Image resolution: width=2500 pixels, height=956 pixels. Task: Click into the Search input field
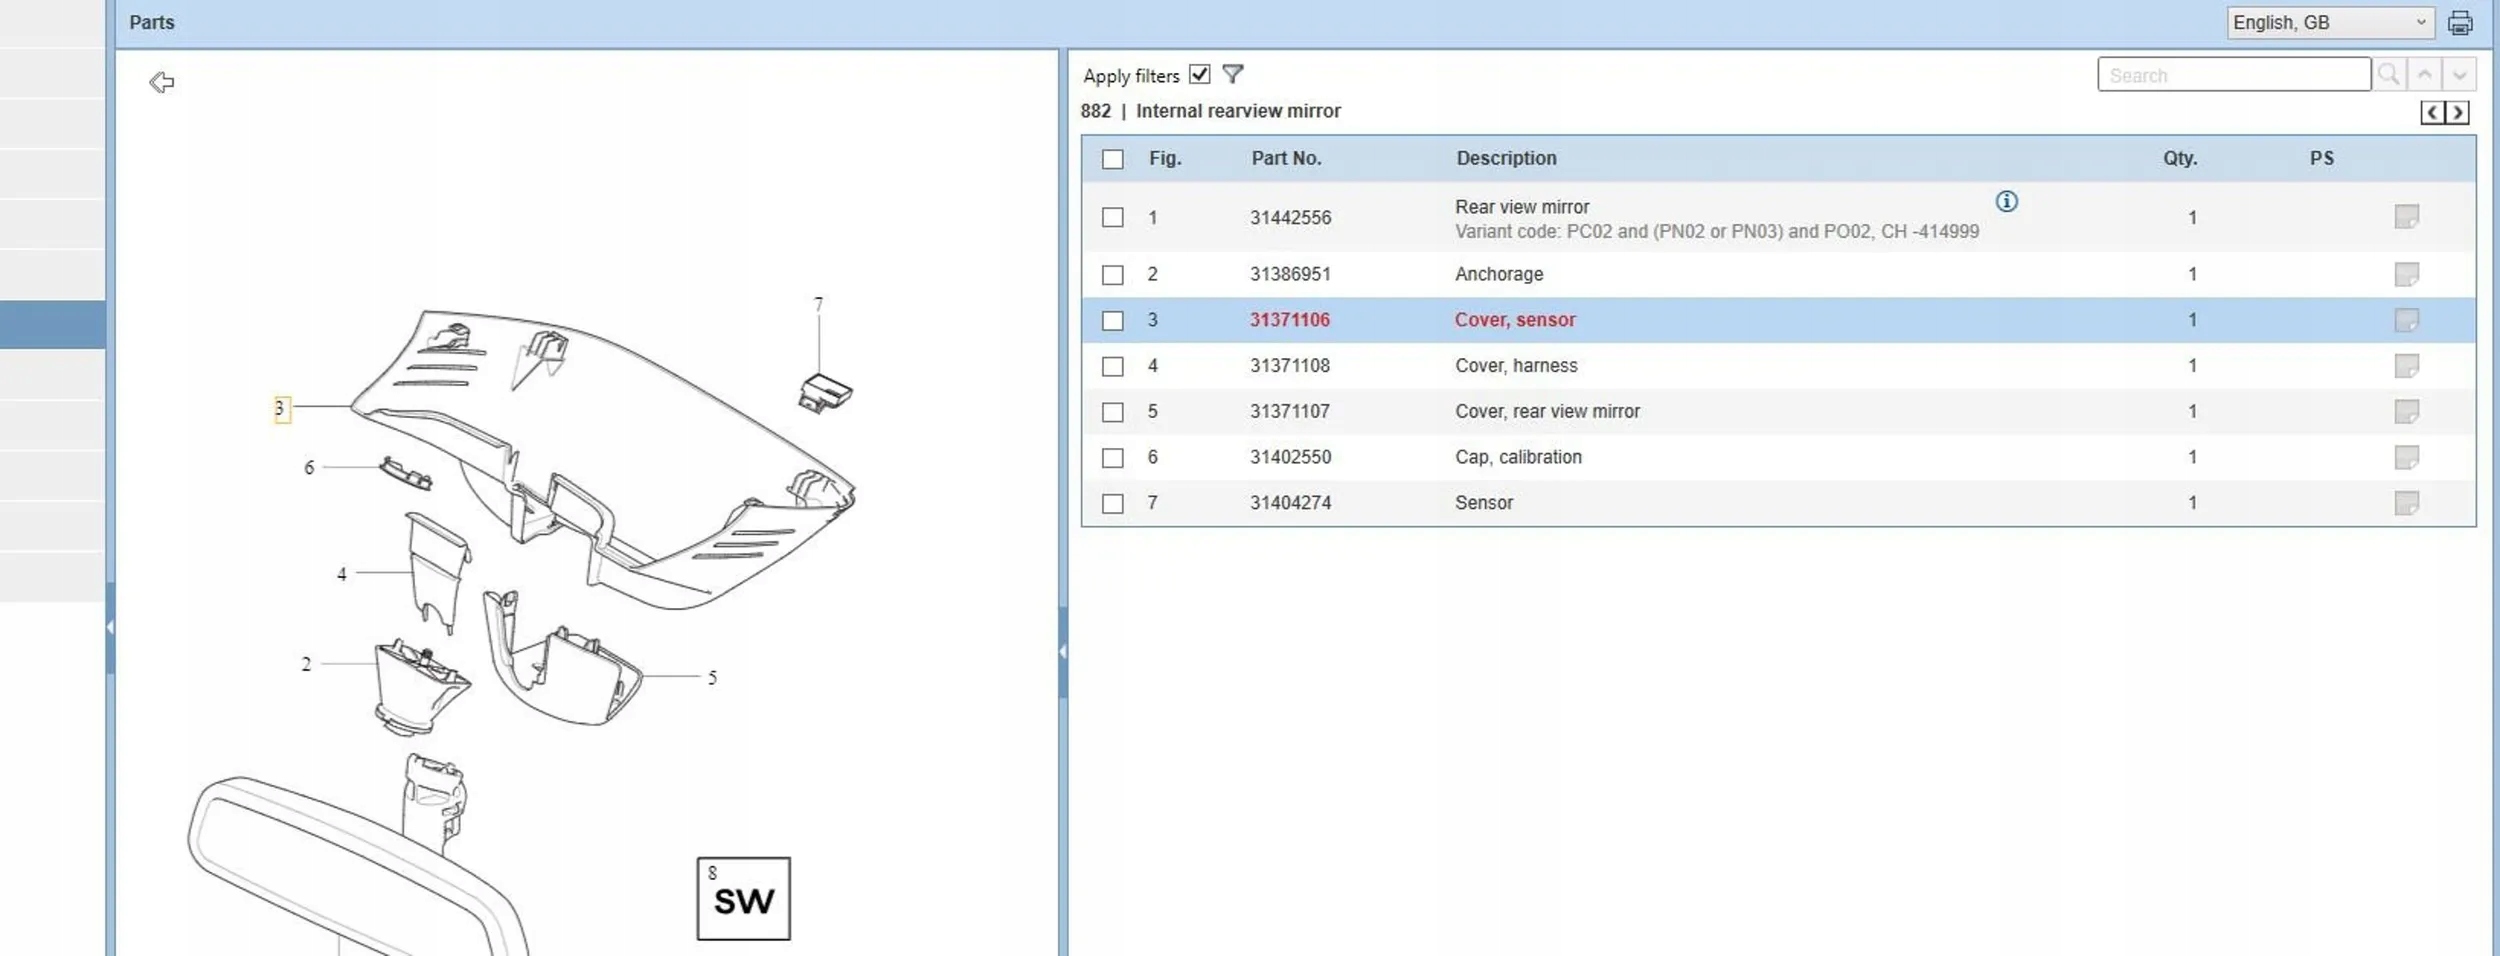tap(2233, 75)
